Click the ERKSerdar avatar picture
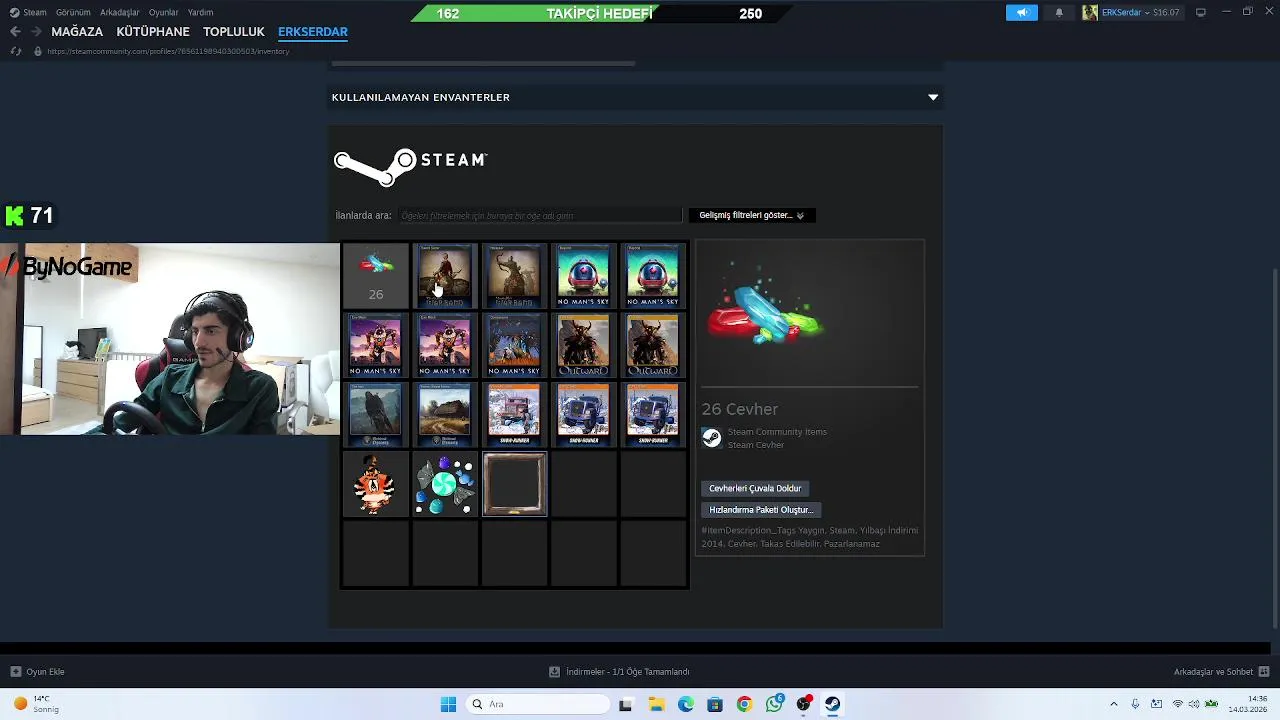Screen dimensions: 1280x720 pyautogui.click(x=1090, y=13)
